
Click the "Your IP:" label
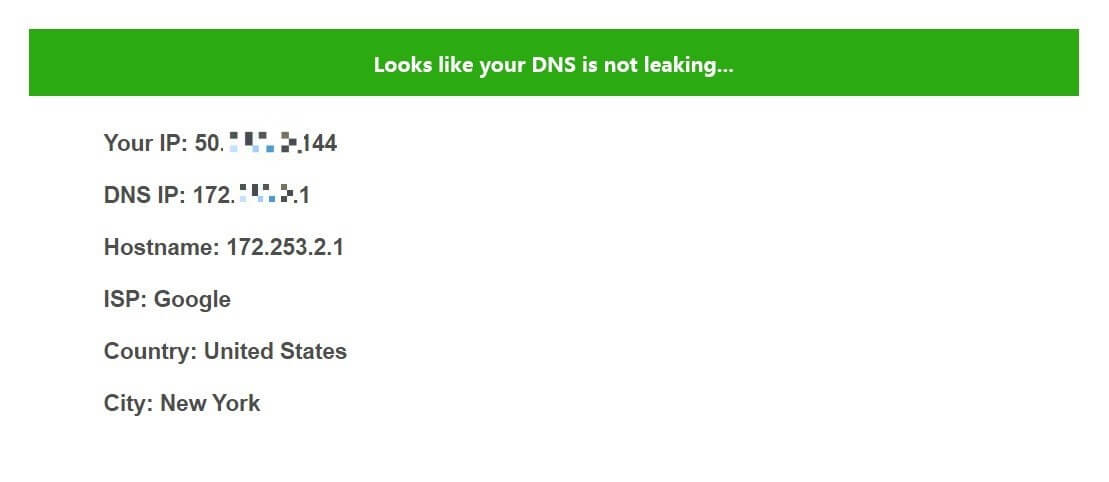click(145, 143)
